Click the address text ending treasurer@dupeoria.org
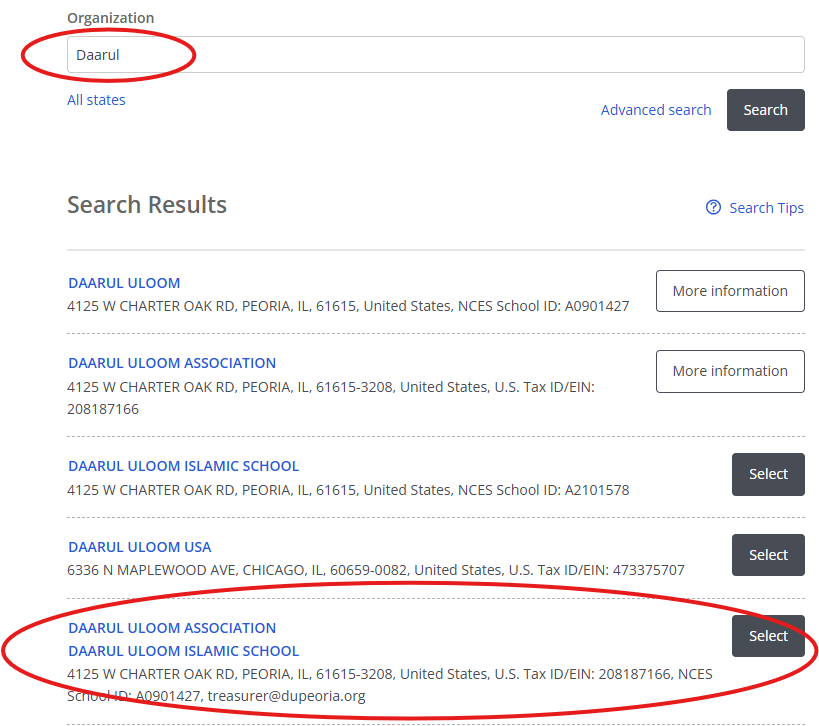This screenshot has height=726, width=819. (x=390, y=685)
